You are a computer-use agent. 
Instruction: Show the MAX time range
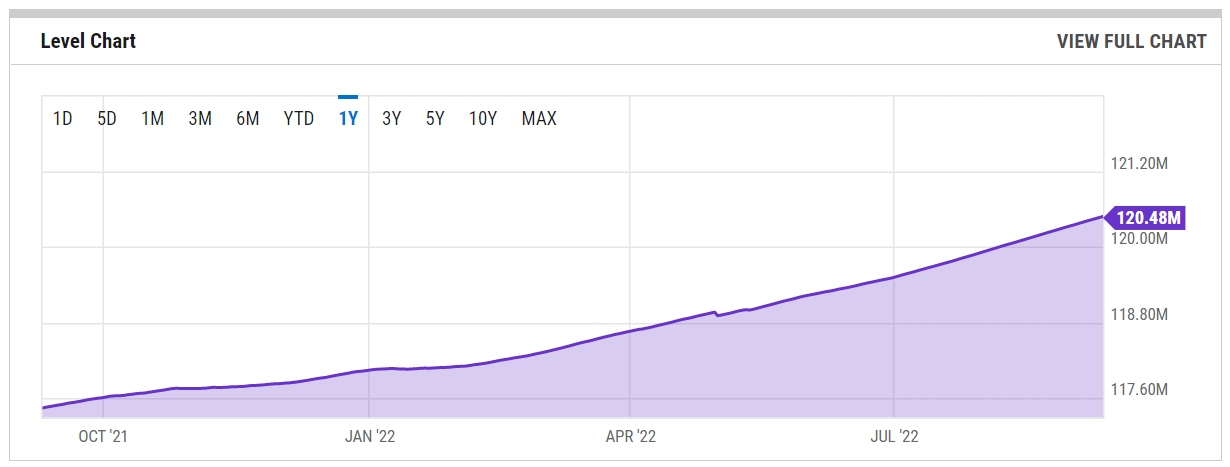(539, 118)
